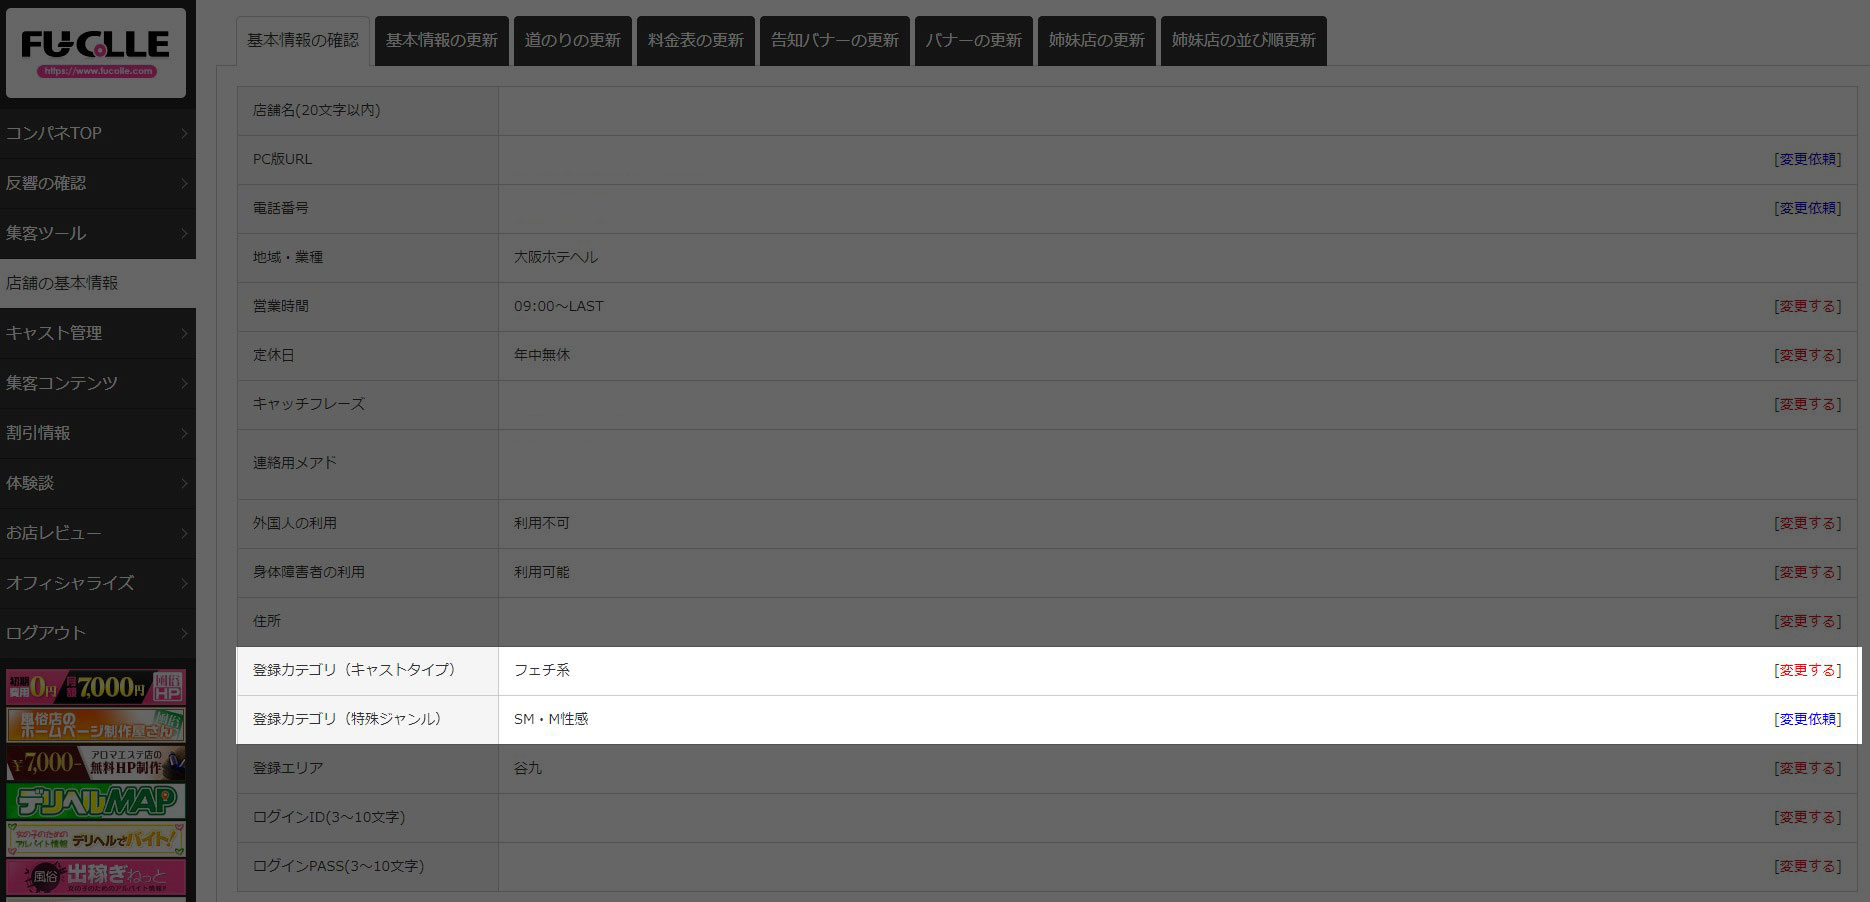Click 変更する for 登録エリア
This screenshot has width=1870, height=902.
click(x=1807, y=768)
